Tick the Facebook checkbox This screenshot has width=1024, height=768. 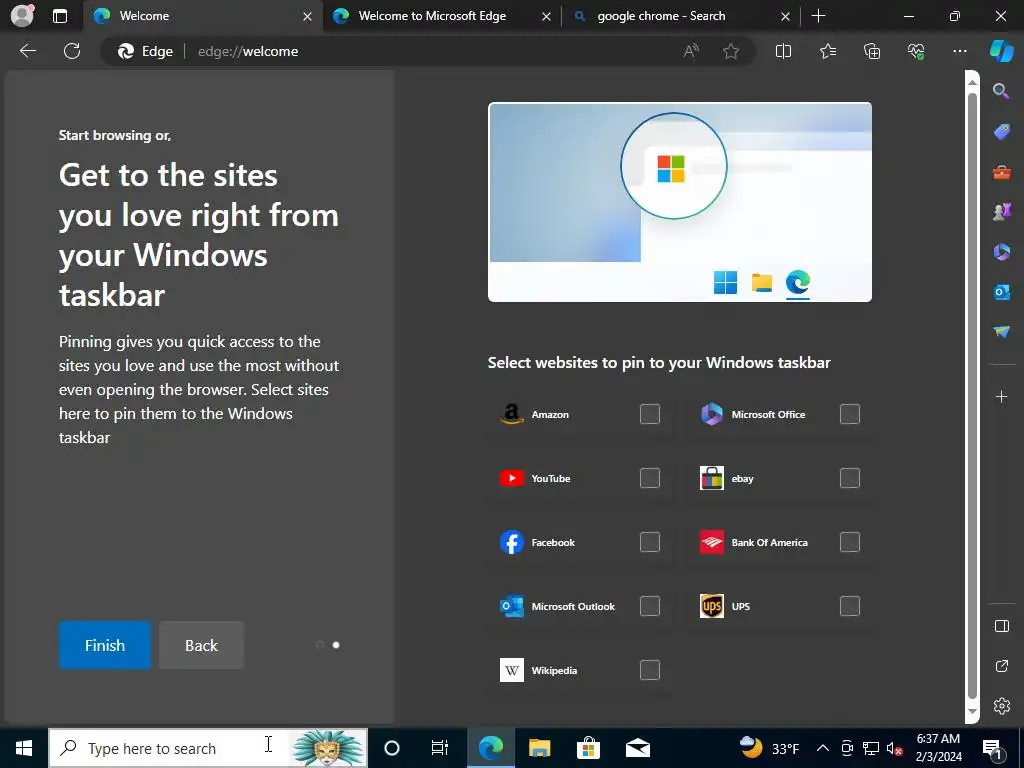(x=650, y=542)
